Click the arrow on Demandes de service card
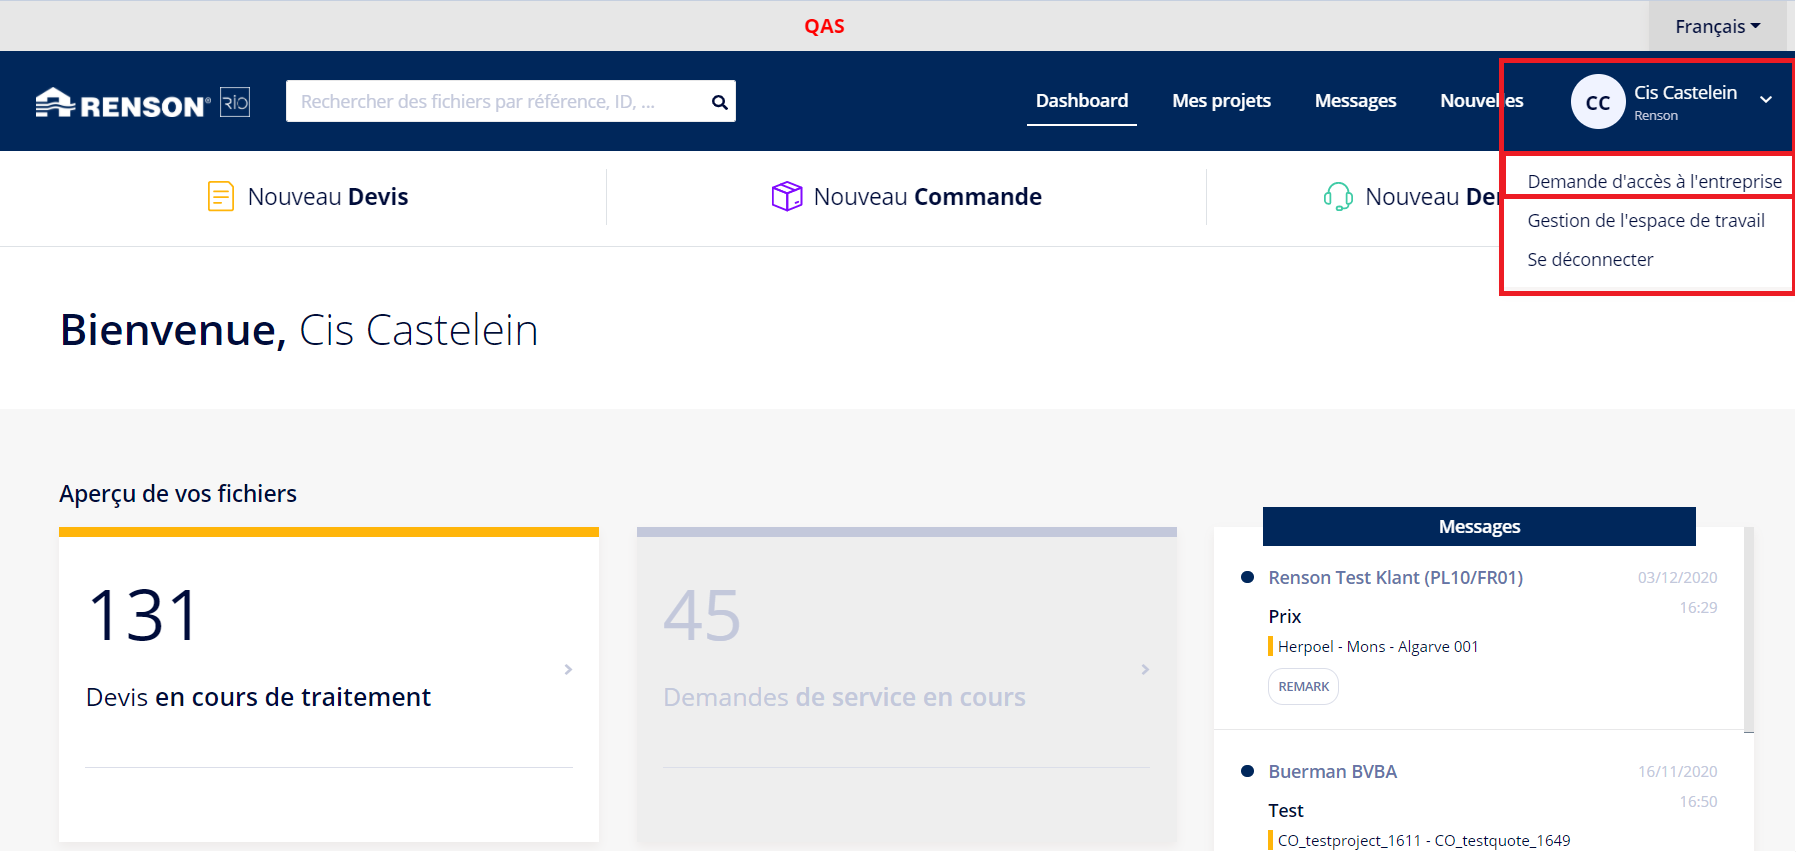The image size is (1796, 852). click(1145, 669)
